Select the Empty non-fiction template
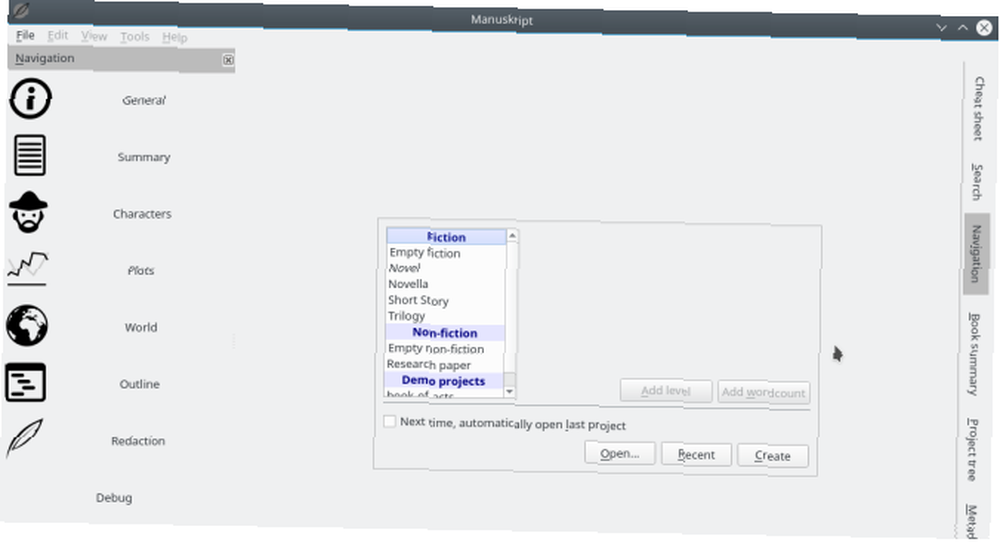The image size is (1000, 542). coord(445,349)
